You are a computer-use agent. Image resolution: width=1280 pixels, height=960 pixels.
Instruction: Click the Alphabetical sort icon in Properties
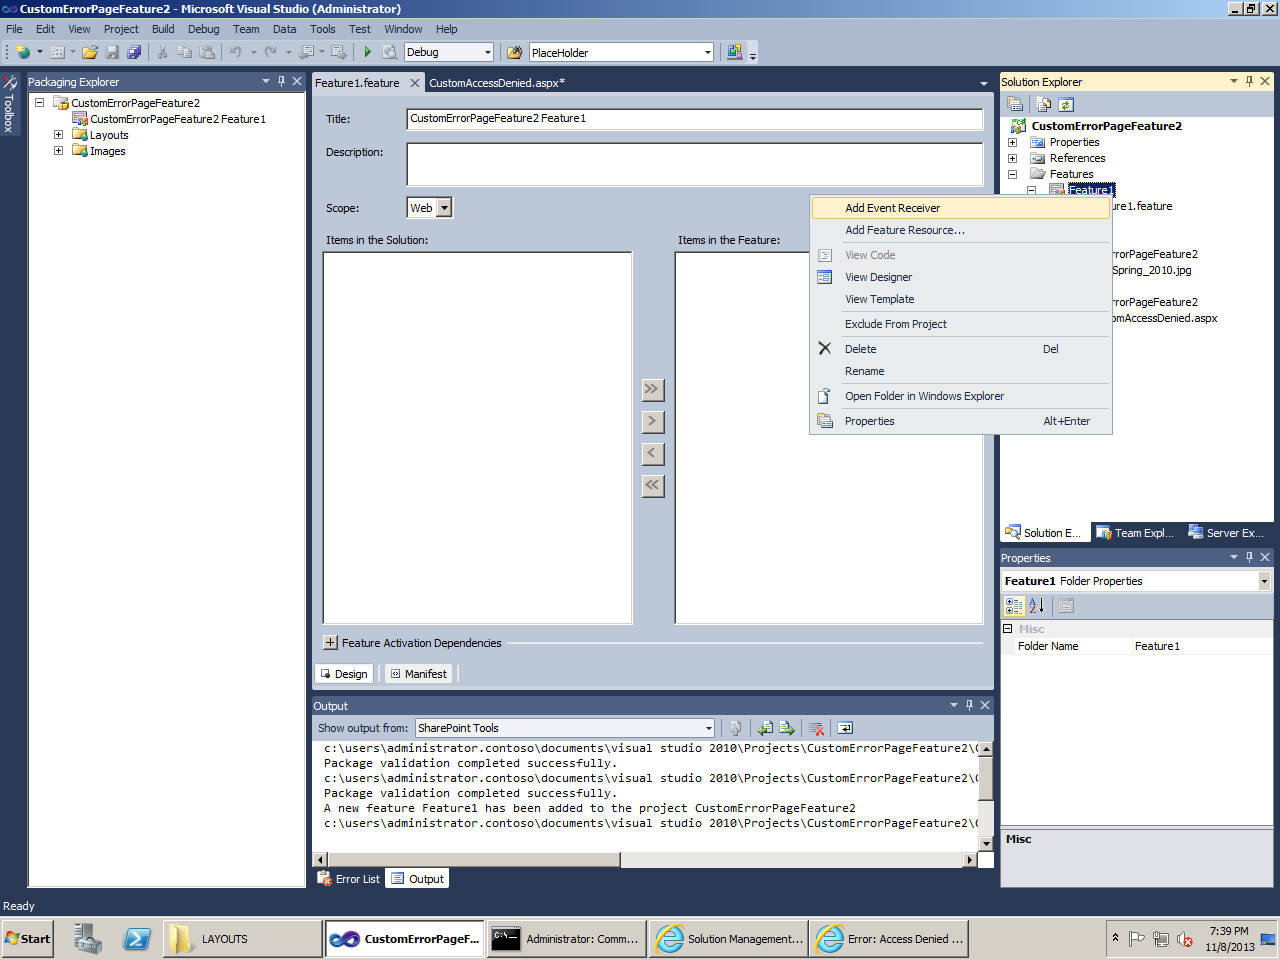(x=1036, y=605)
